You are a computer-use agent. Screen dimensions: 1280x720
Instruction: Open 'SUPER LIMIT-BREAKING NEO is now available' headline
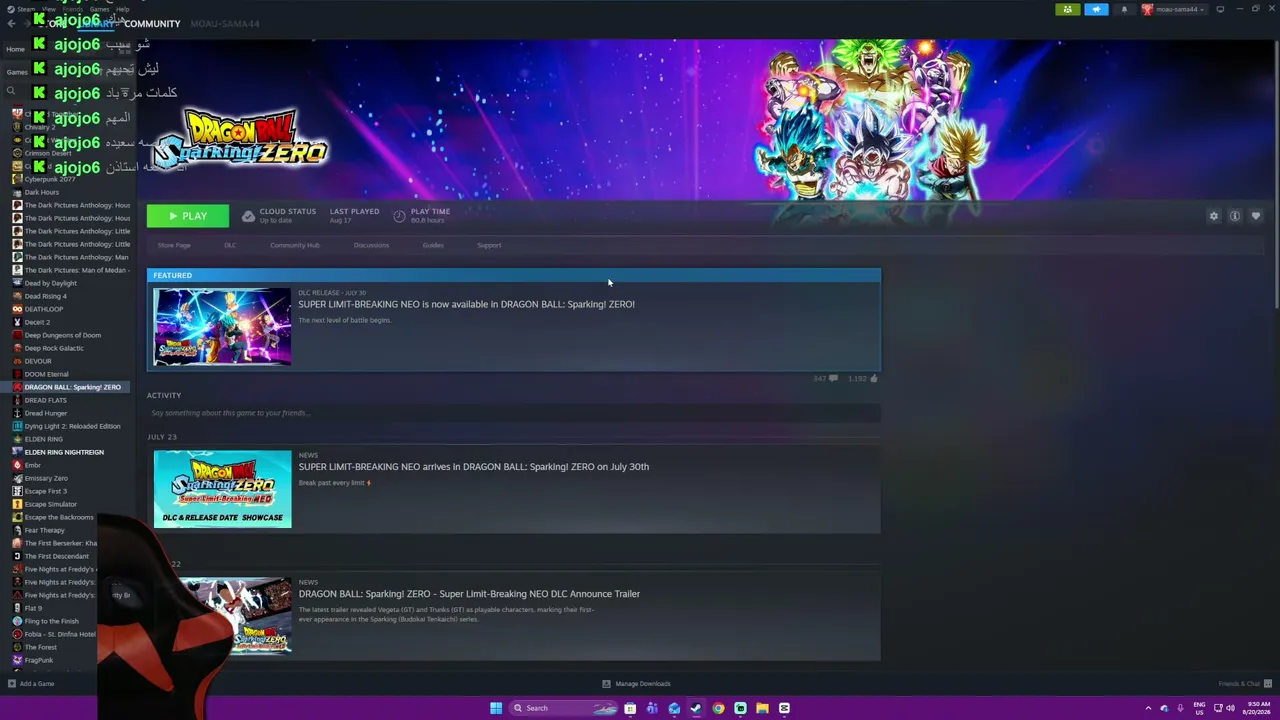point(466,304)
